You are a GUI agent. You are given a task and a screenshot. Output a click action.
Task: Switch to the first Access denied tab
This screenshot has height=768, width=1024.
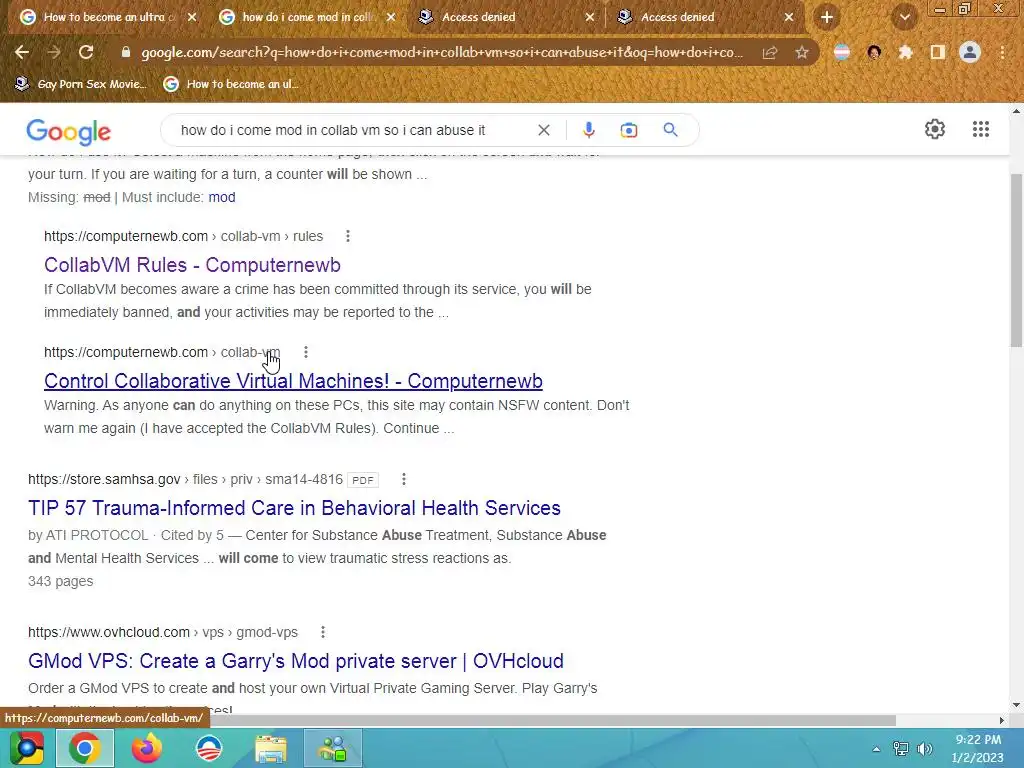tap(506, 17)
